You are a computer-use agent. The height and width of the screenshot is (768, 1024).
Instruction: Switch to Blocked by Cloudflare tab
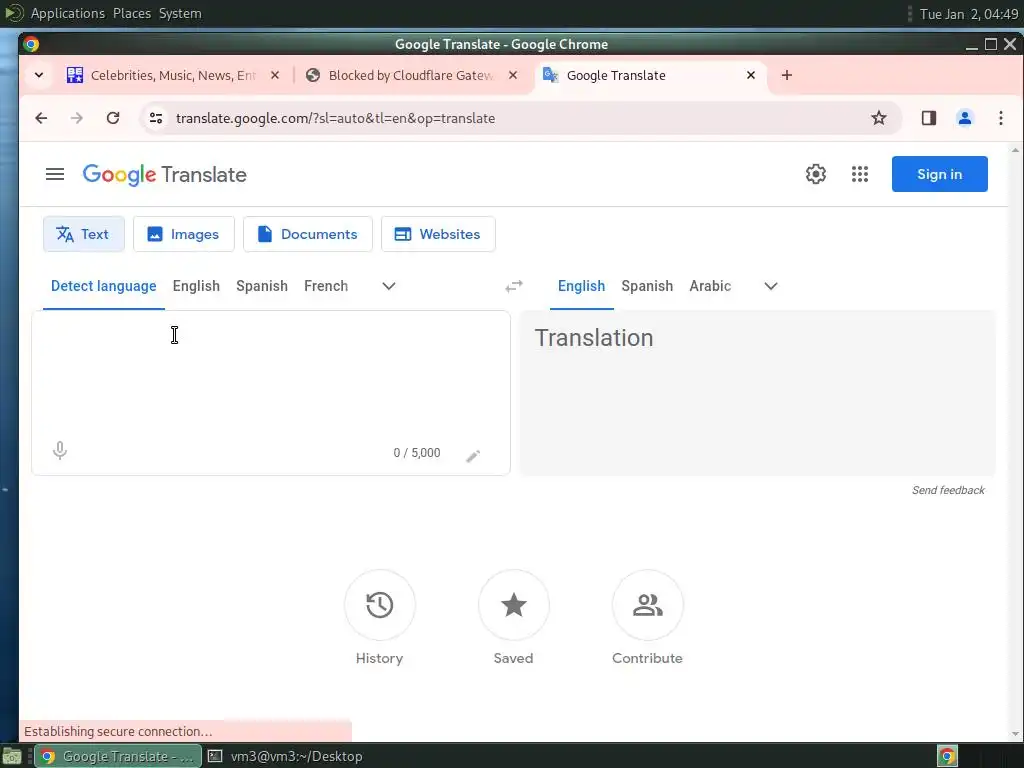(410, 75)
